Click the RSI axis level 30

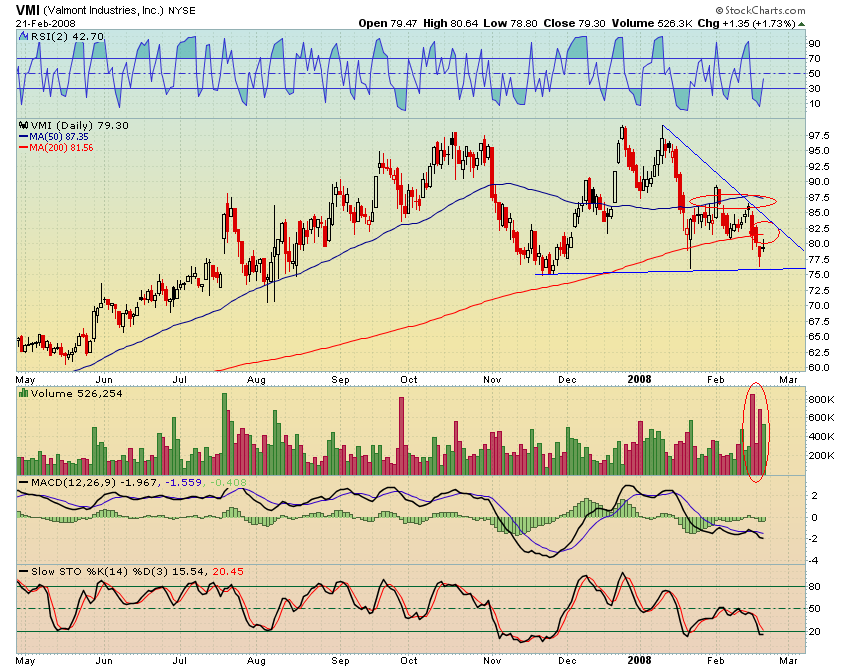tap(814, 88)
